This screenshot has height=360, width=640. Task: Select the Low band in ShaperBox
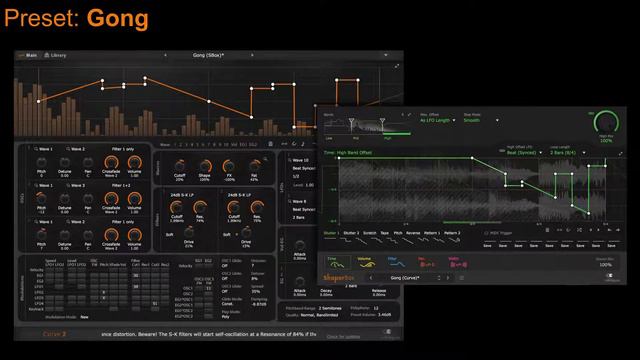click(329, 138)
